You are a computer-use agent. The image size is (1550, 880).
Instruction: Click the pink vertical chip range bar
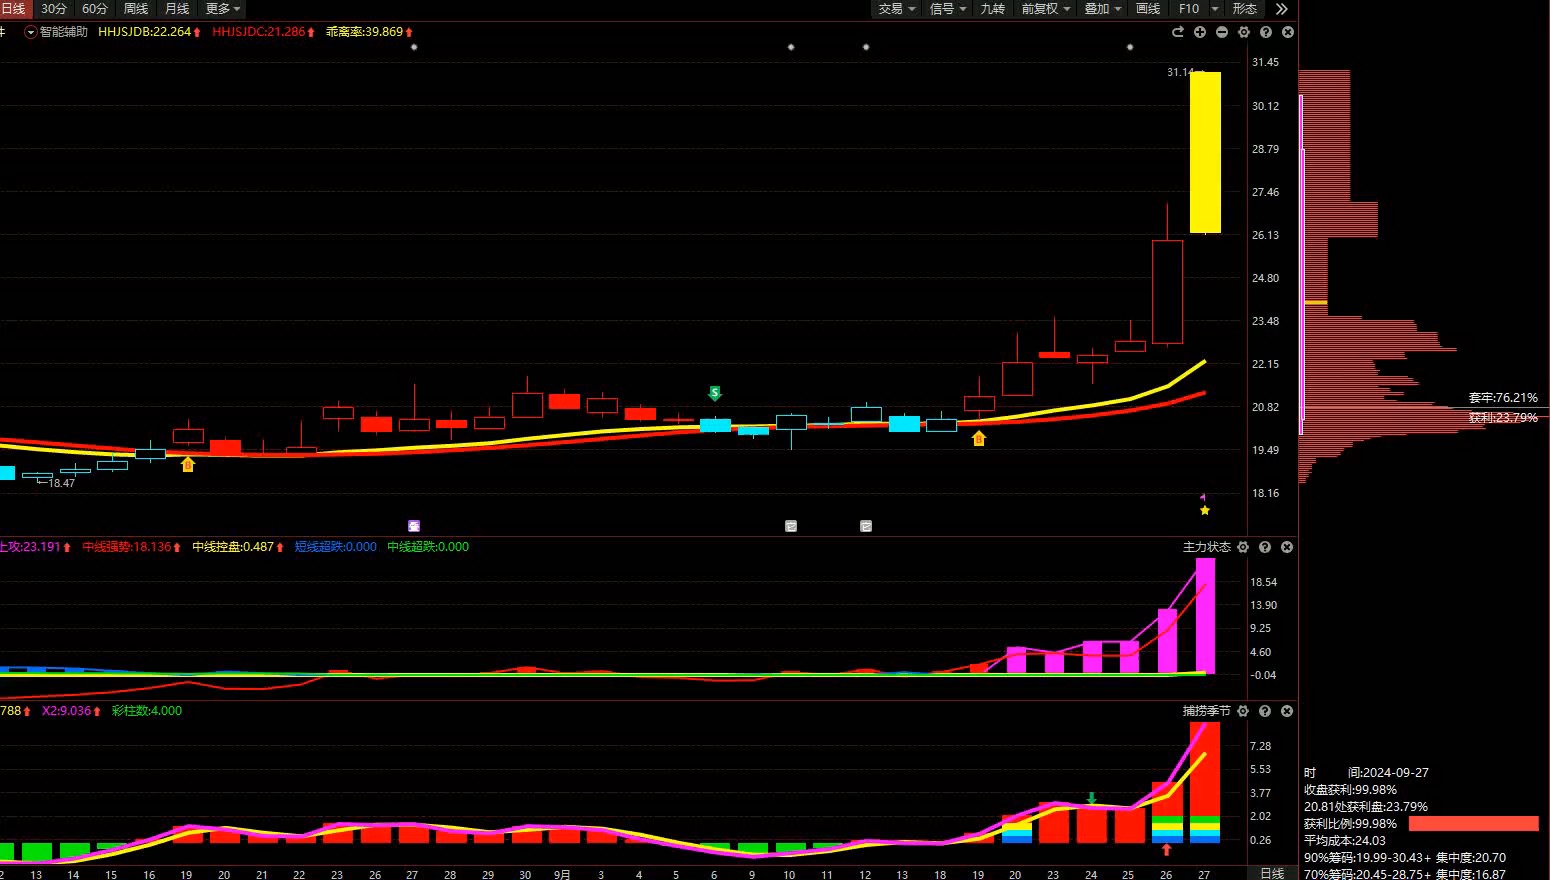[x=1301, y=265]
